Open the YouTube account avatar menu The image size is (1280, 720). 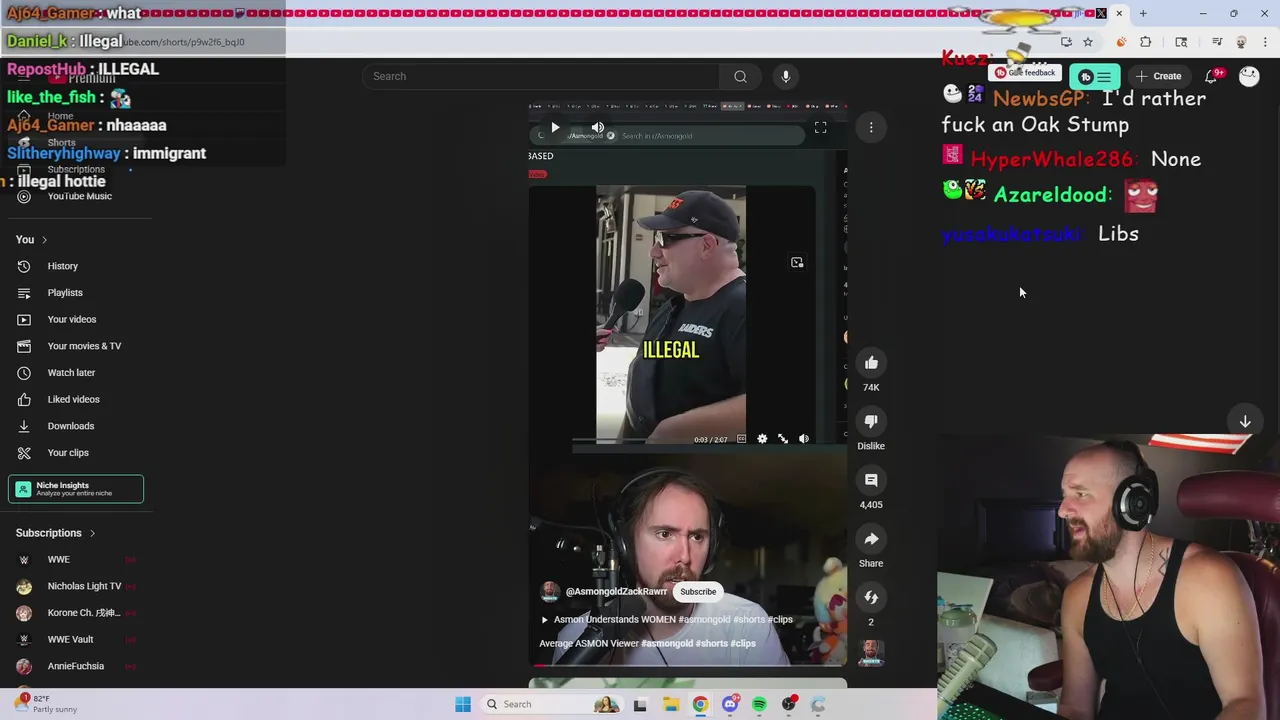pos(1249,76)
